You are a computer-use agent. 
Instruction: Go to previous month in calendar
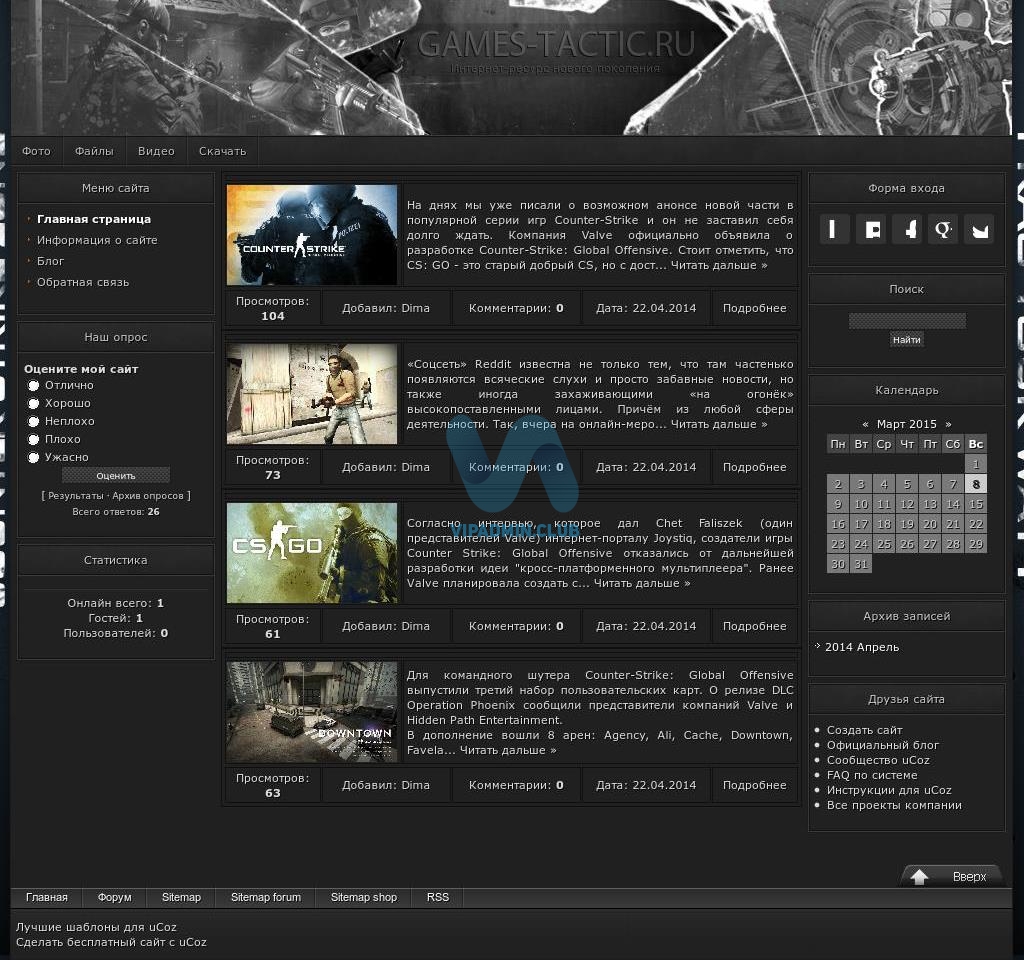(865, 424)
